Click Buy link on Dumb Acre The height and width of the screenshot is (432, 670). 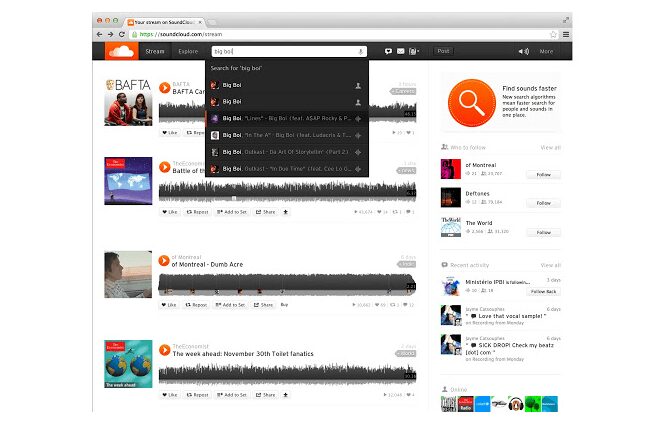click(284, 305)
